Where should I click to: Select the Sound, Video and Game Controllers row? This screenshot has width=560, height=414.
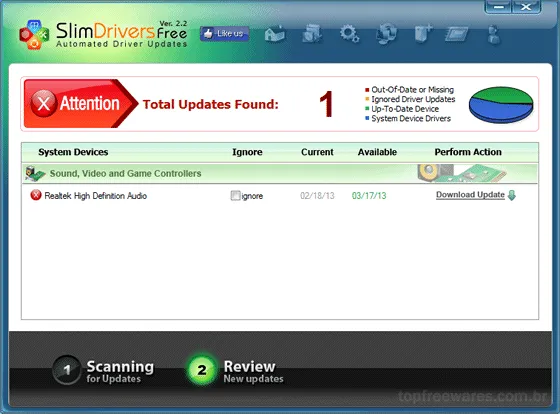[280, 173]
